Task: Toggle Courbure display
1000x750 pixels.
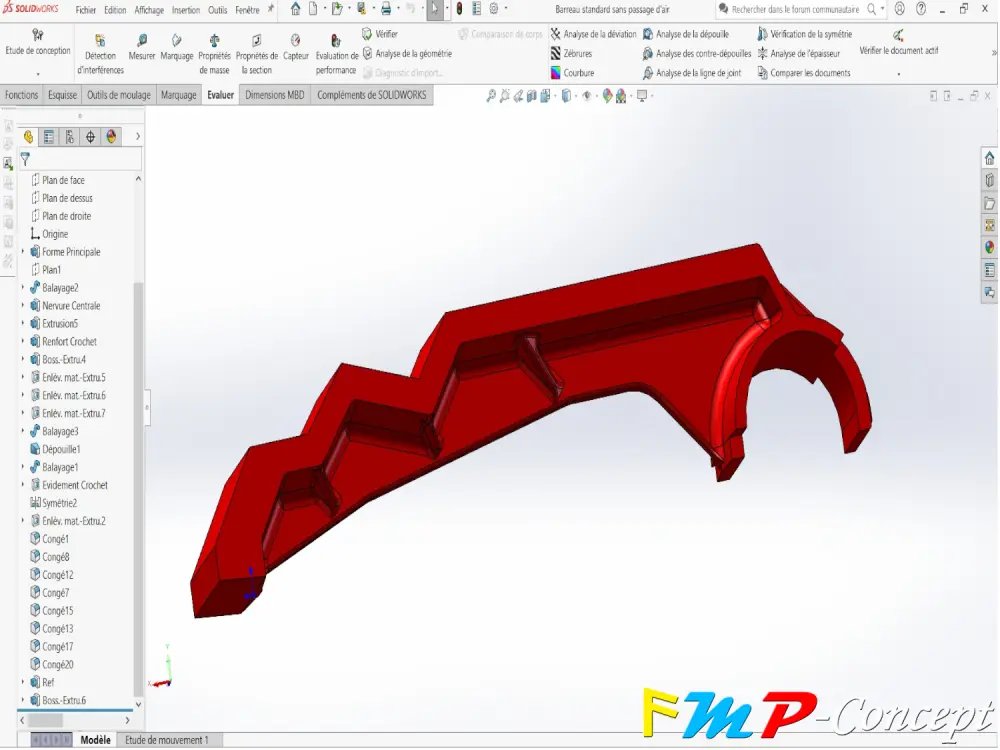Action: [x=573, y=73]
